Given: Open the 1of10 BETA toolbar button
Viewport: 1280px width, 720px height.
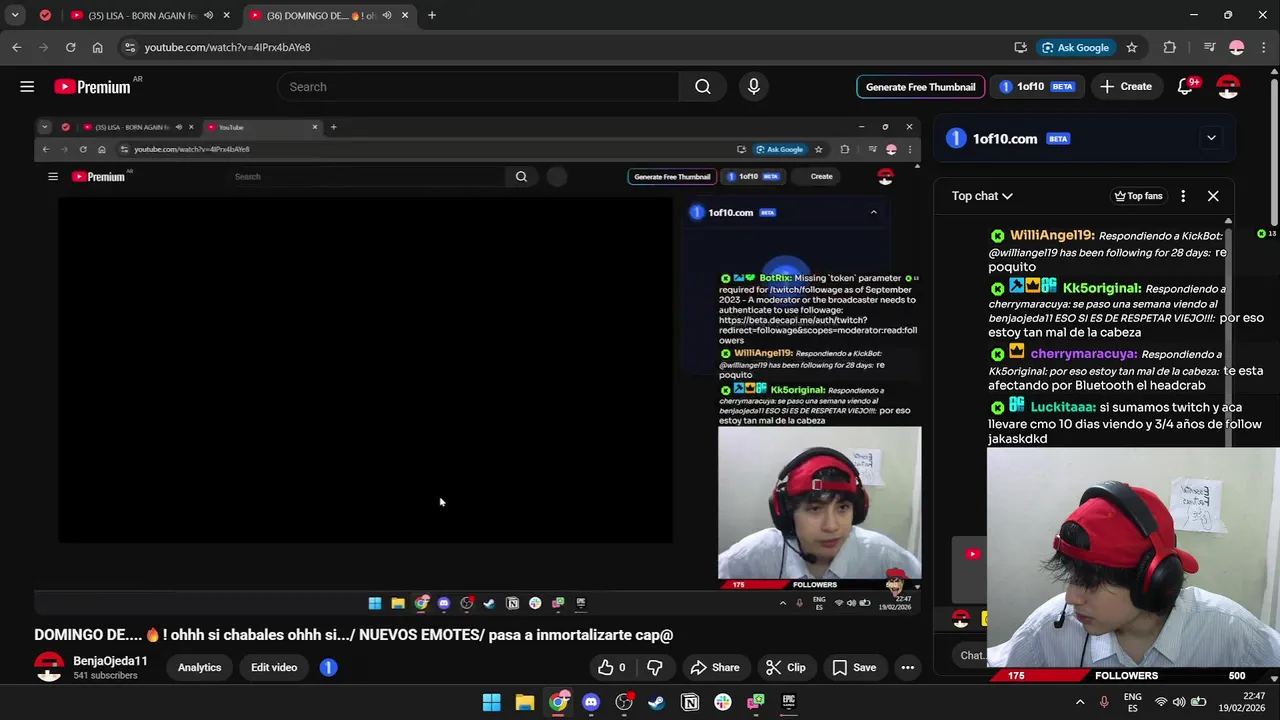Looking at the screenshot, I should (1037, 87).
